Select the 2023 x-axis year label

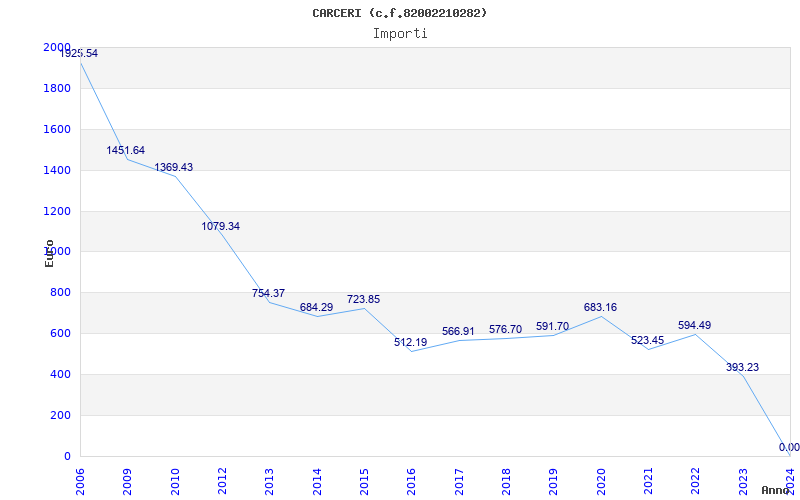(743, 483)
